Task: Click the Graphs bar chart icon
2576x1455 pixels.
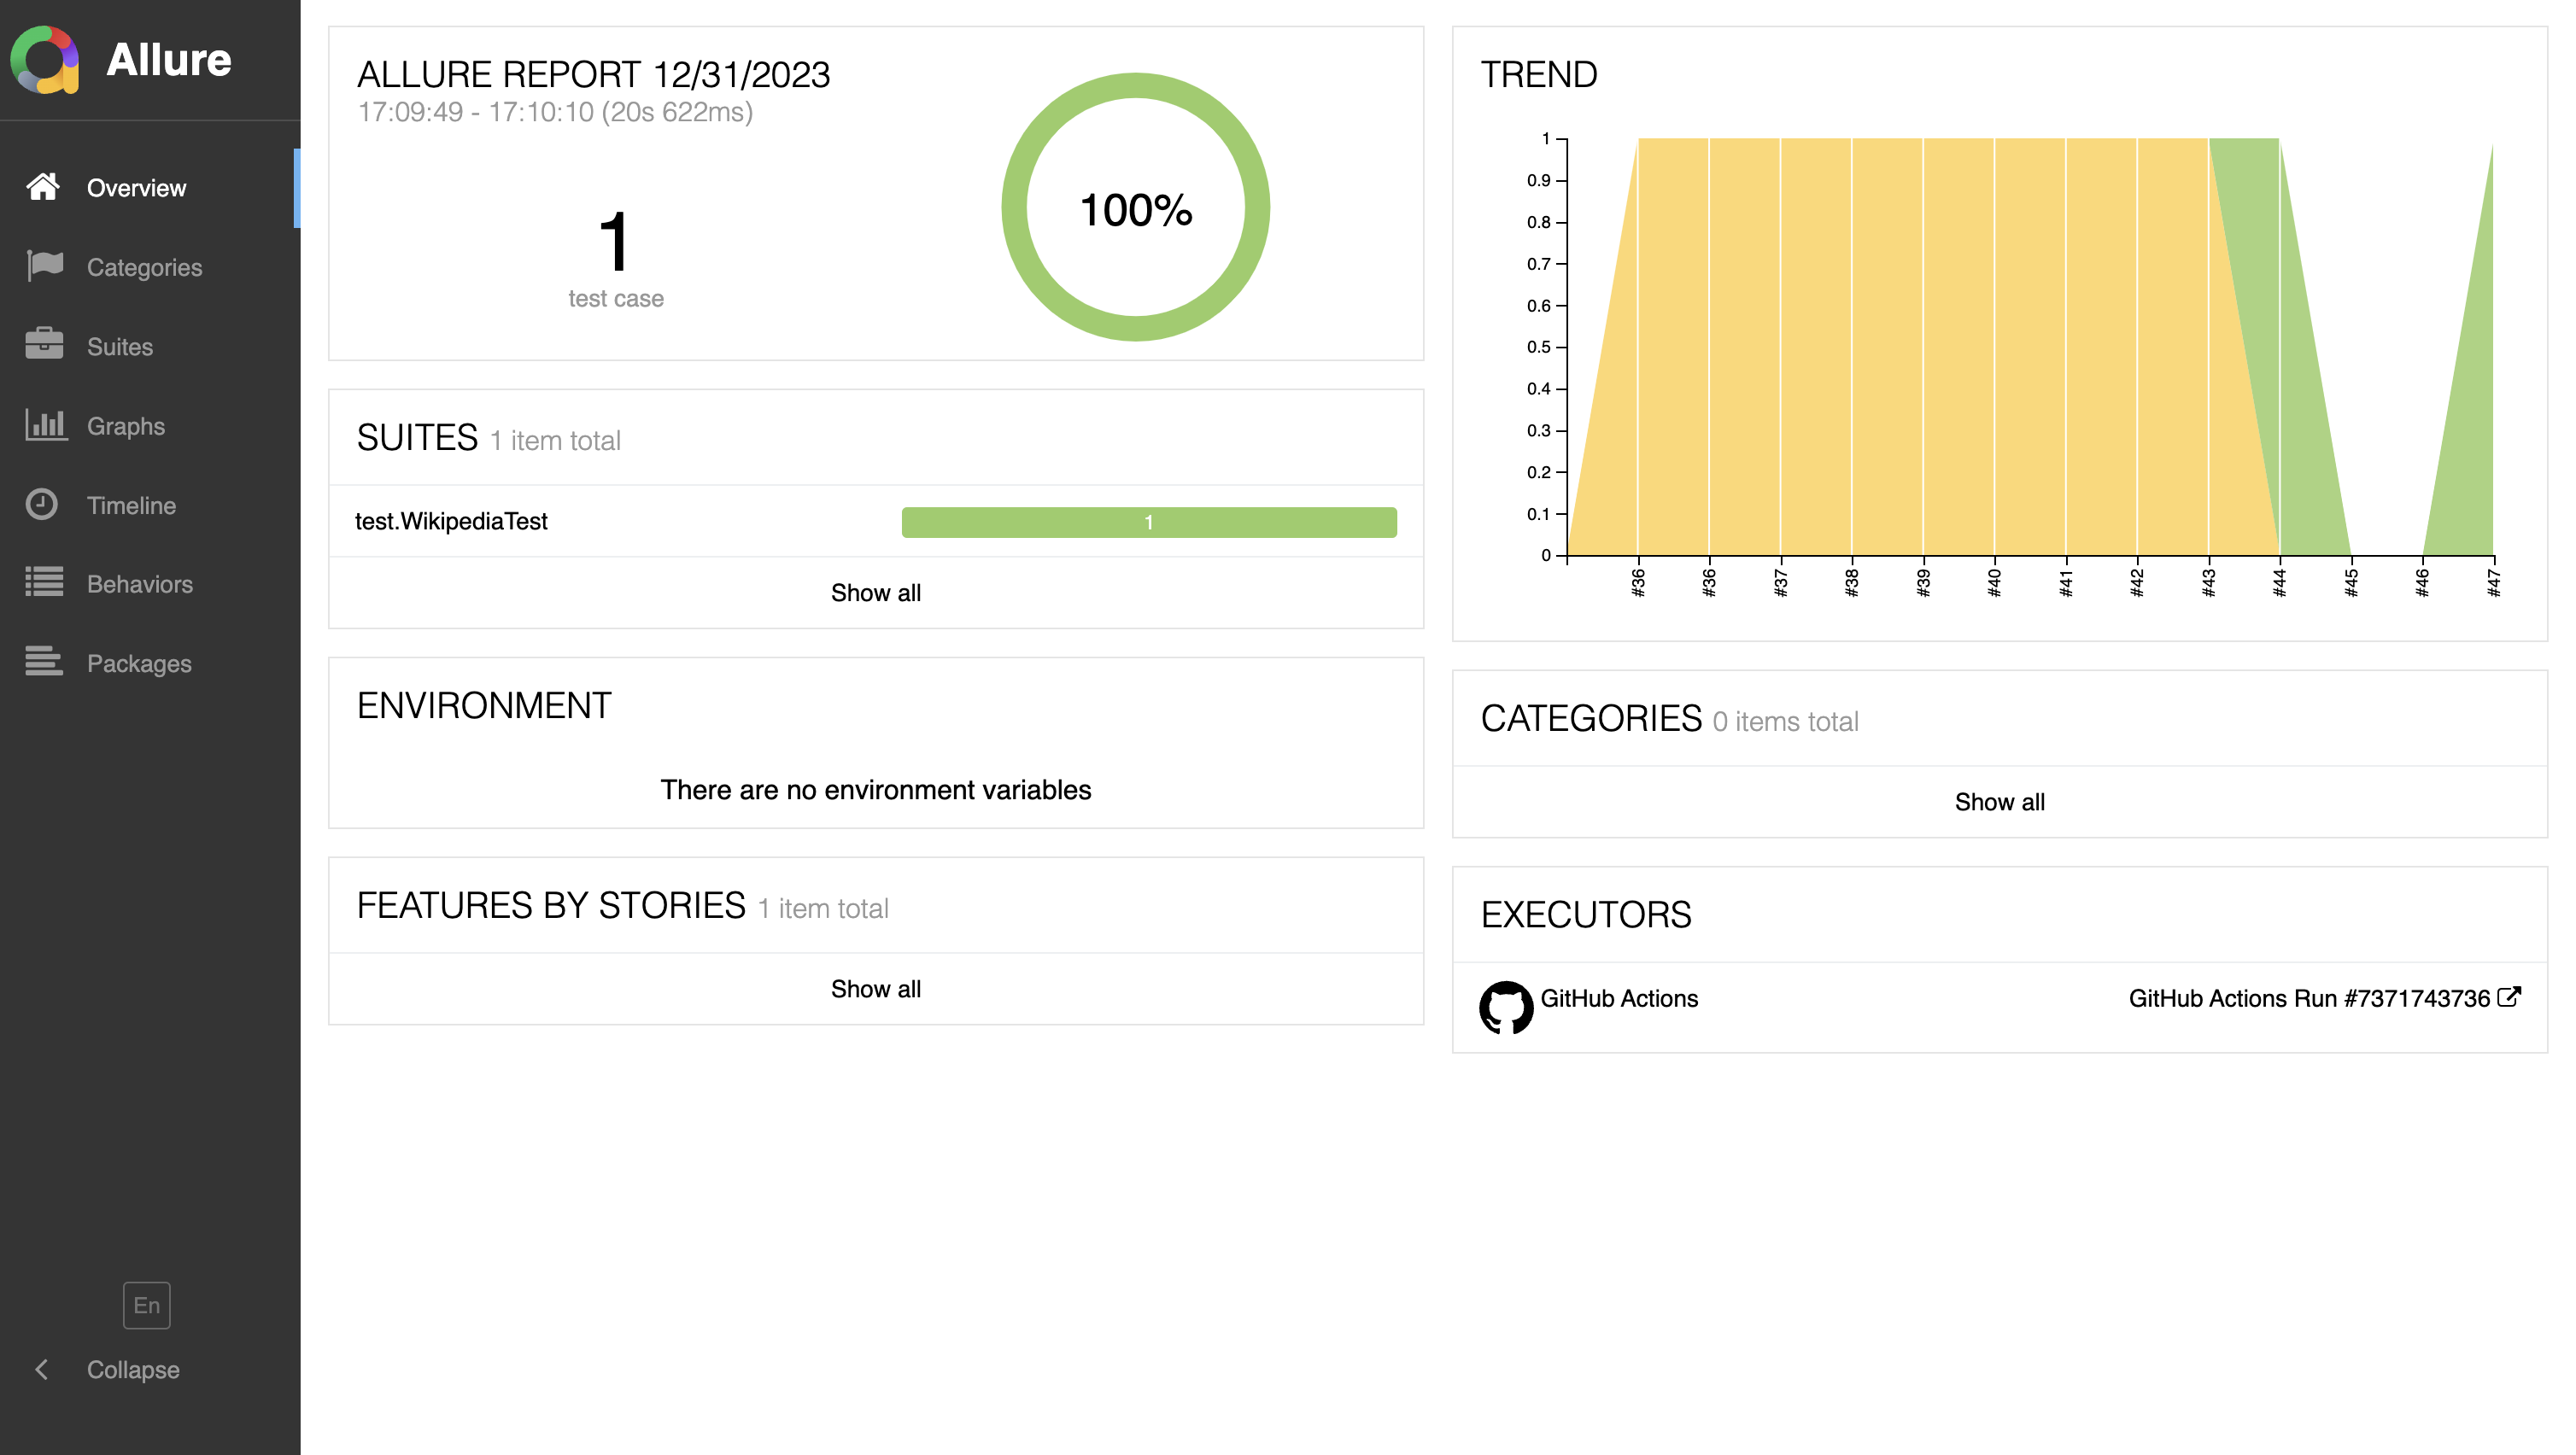Action: click(45, 425)
